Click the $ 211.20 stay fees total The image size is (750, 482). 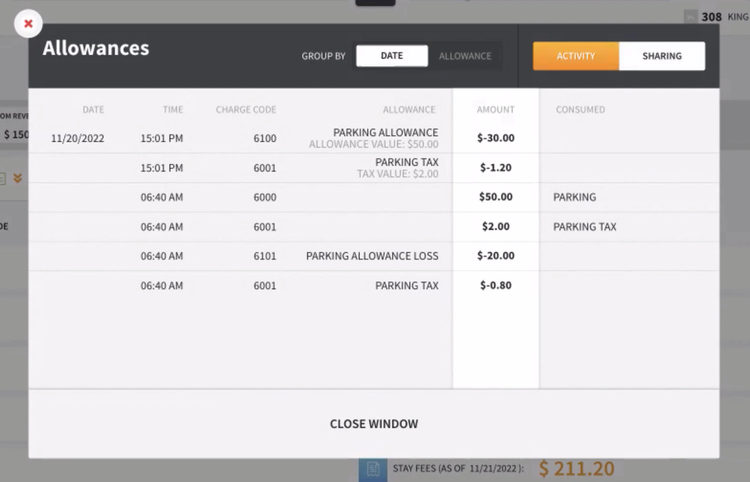pos(576,469)
